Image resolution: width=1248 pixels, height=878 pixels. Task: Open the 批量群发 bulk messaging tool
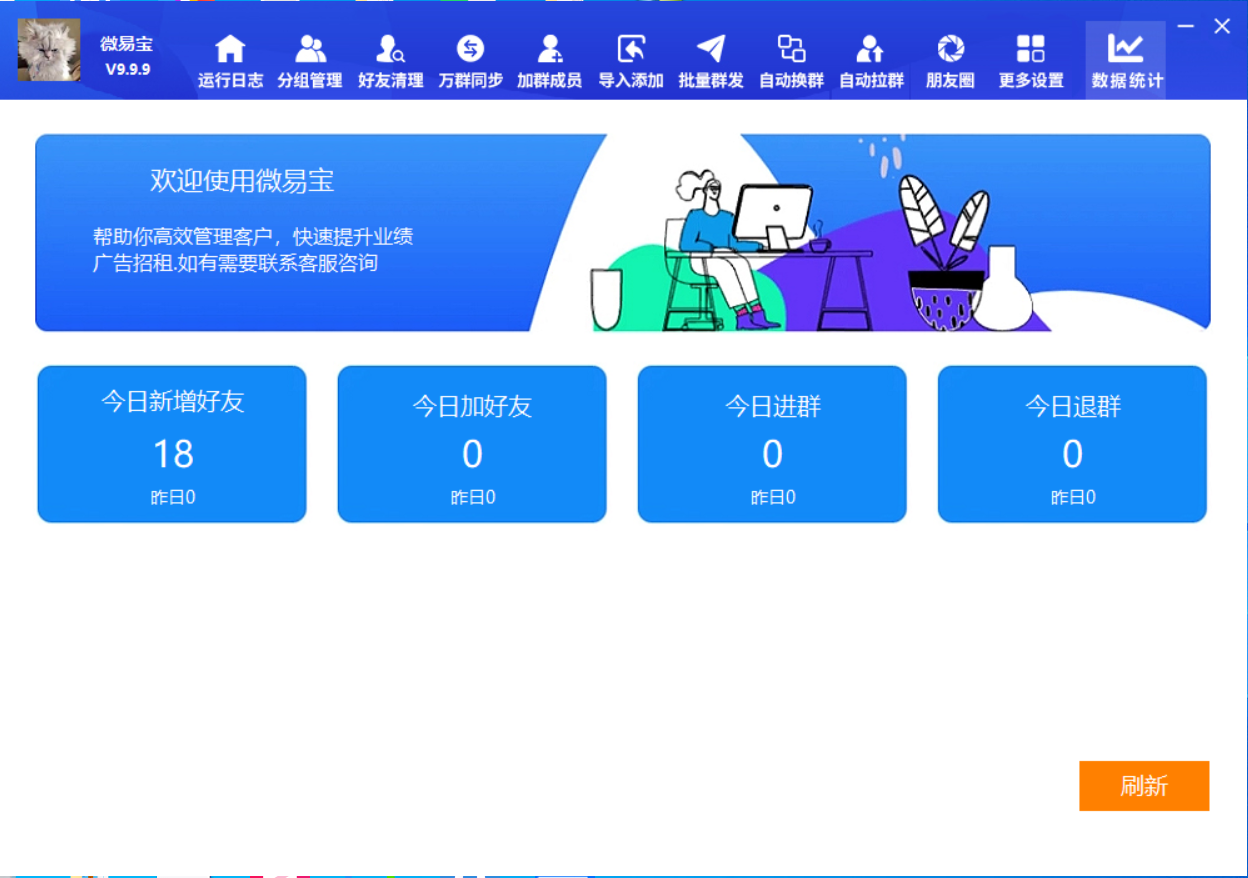pos(710,60)
